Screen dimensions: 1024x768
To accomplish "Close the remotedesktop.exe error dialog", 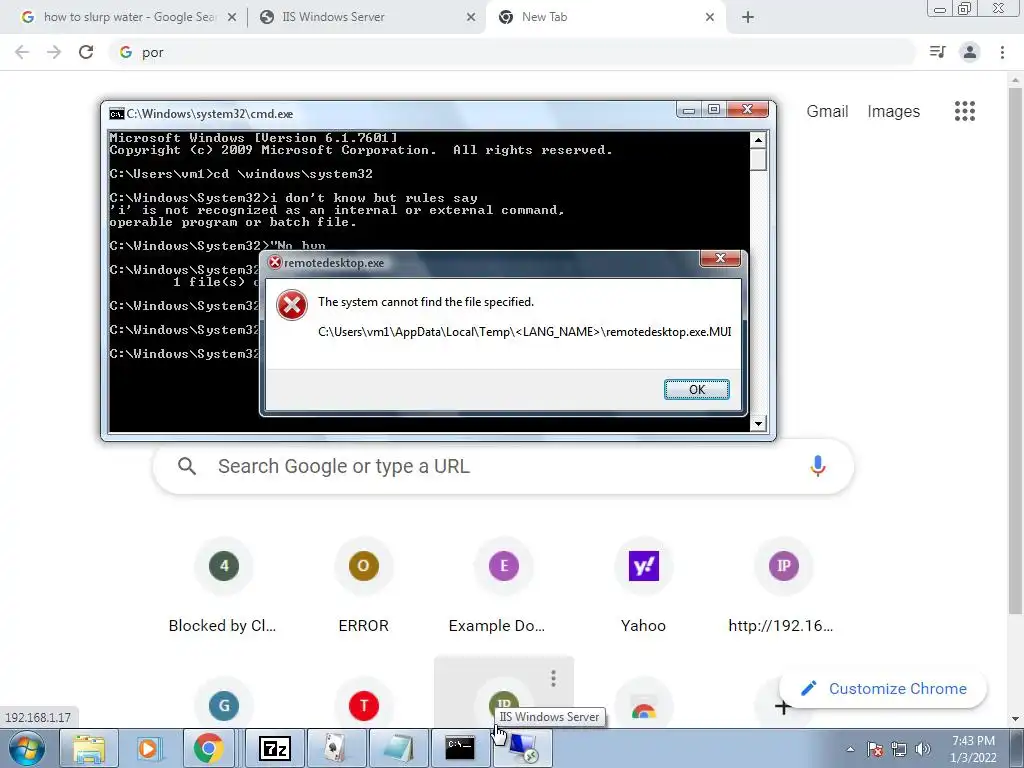I will coord(720,259).
